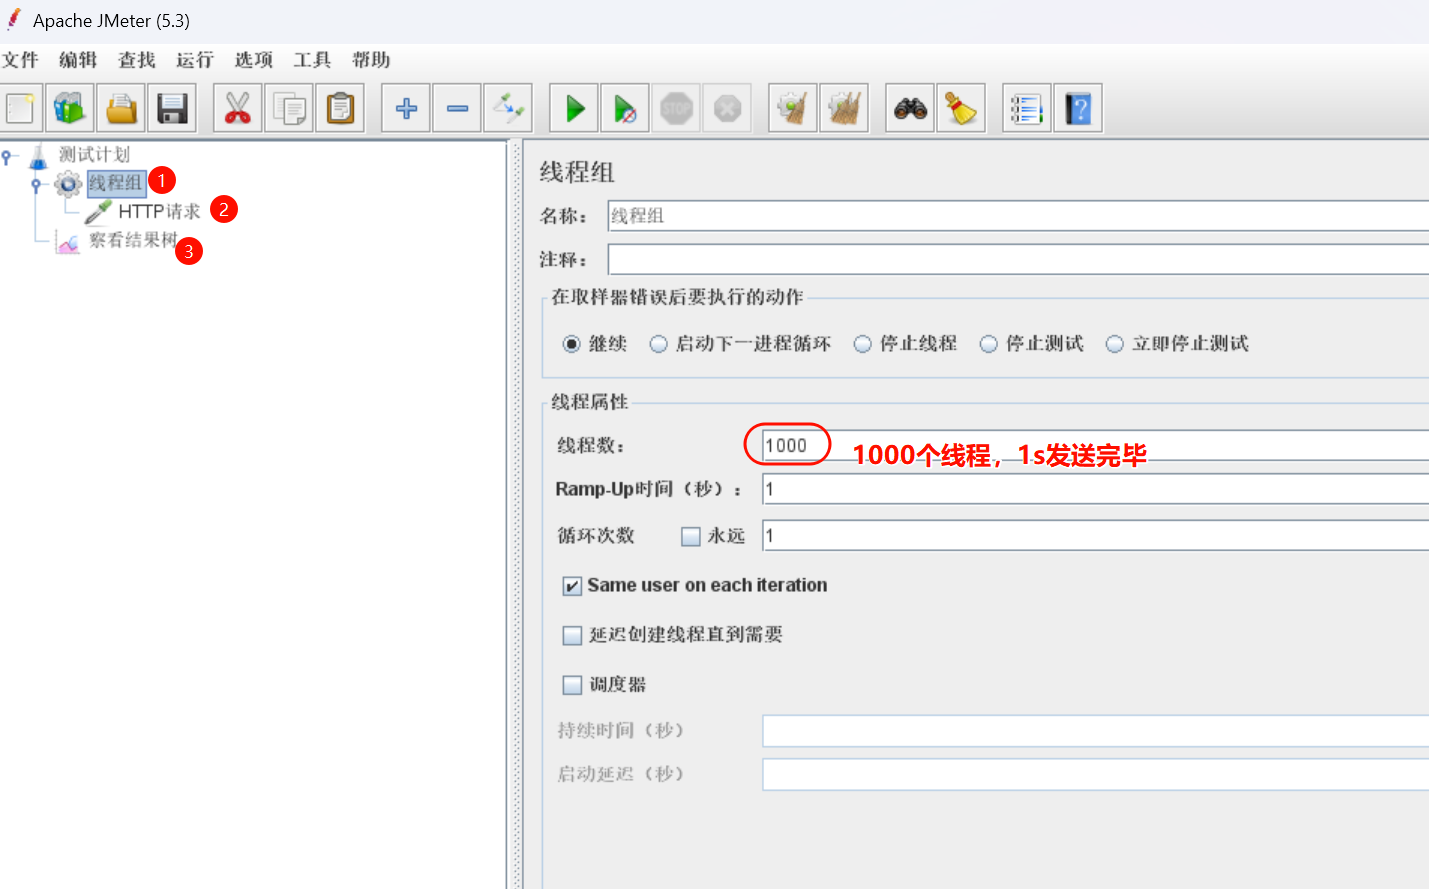Click the Open file folder icon
Viewport: 1429px width, 889px height.
click(x=121, y=108)
